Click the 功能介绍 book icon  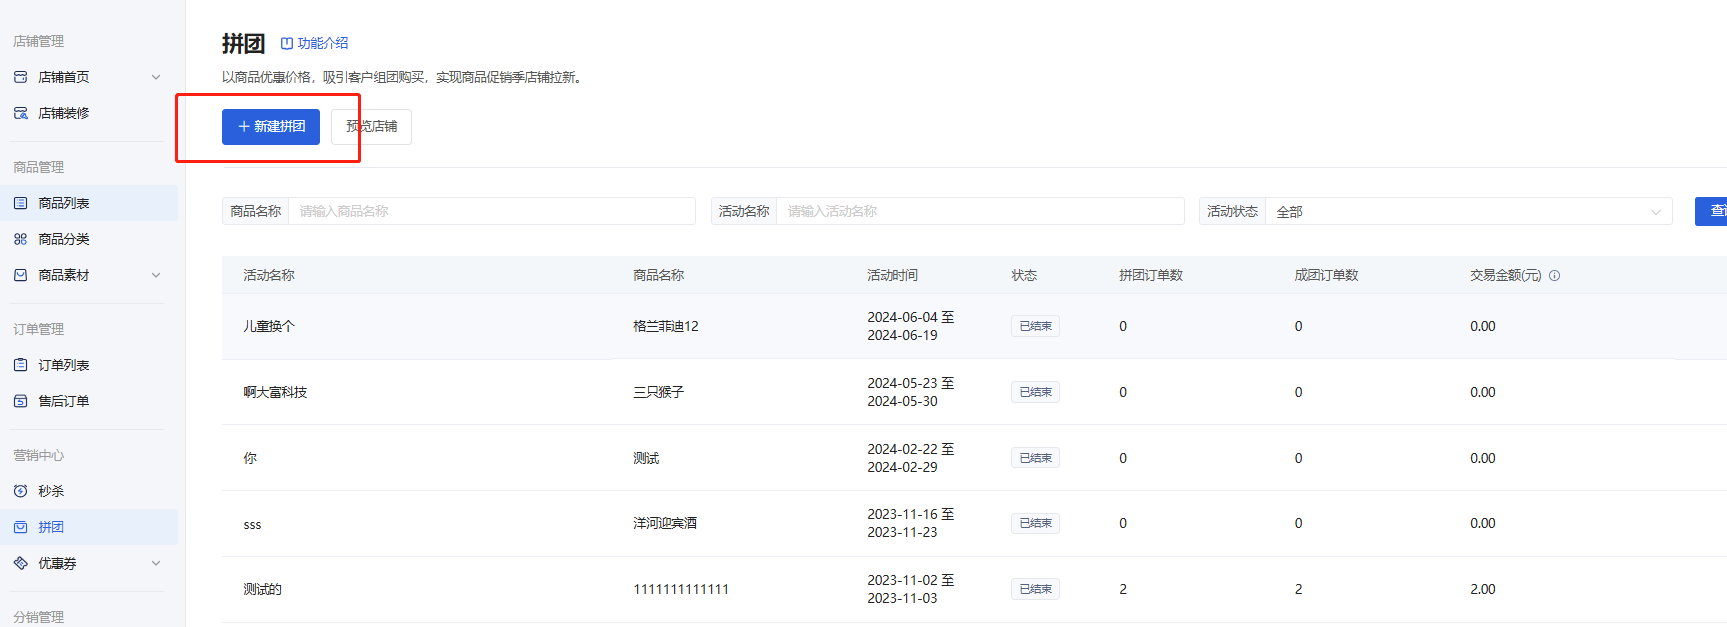pyautogui.click(x=287, y=43)
